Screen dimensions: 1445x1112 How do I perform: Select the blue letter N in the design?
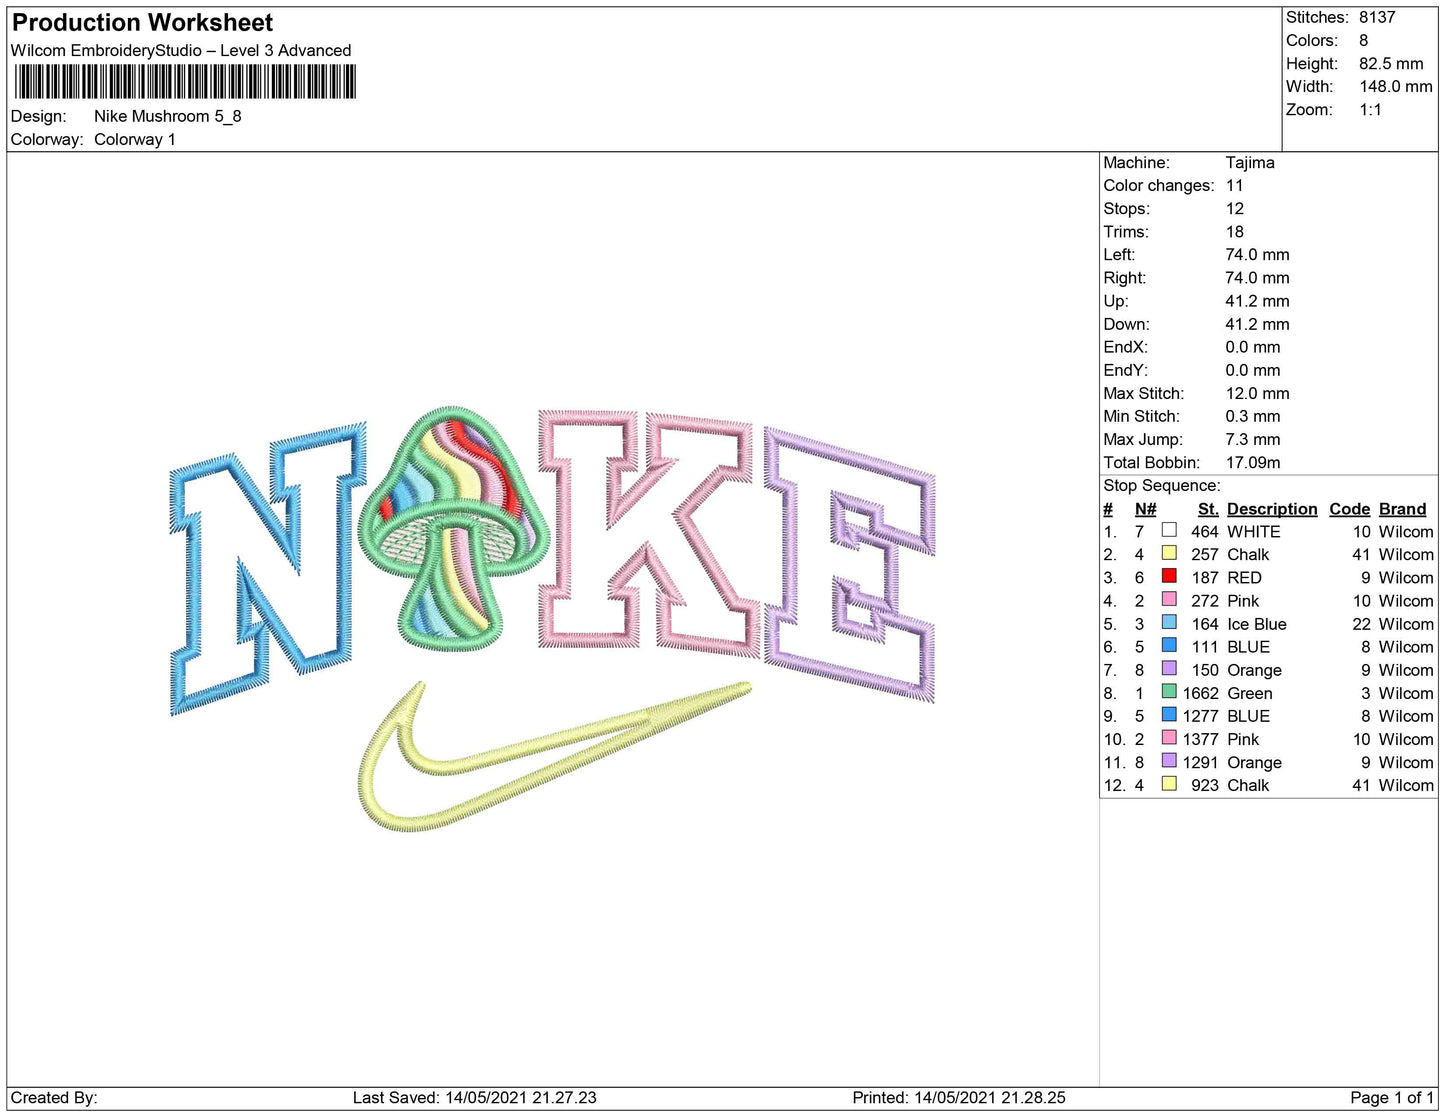(x=268, y=568)
